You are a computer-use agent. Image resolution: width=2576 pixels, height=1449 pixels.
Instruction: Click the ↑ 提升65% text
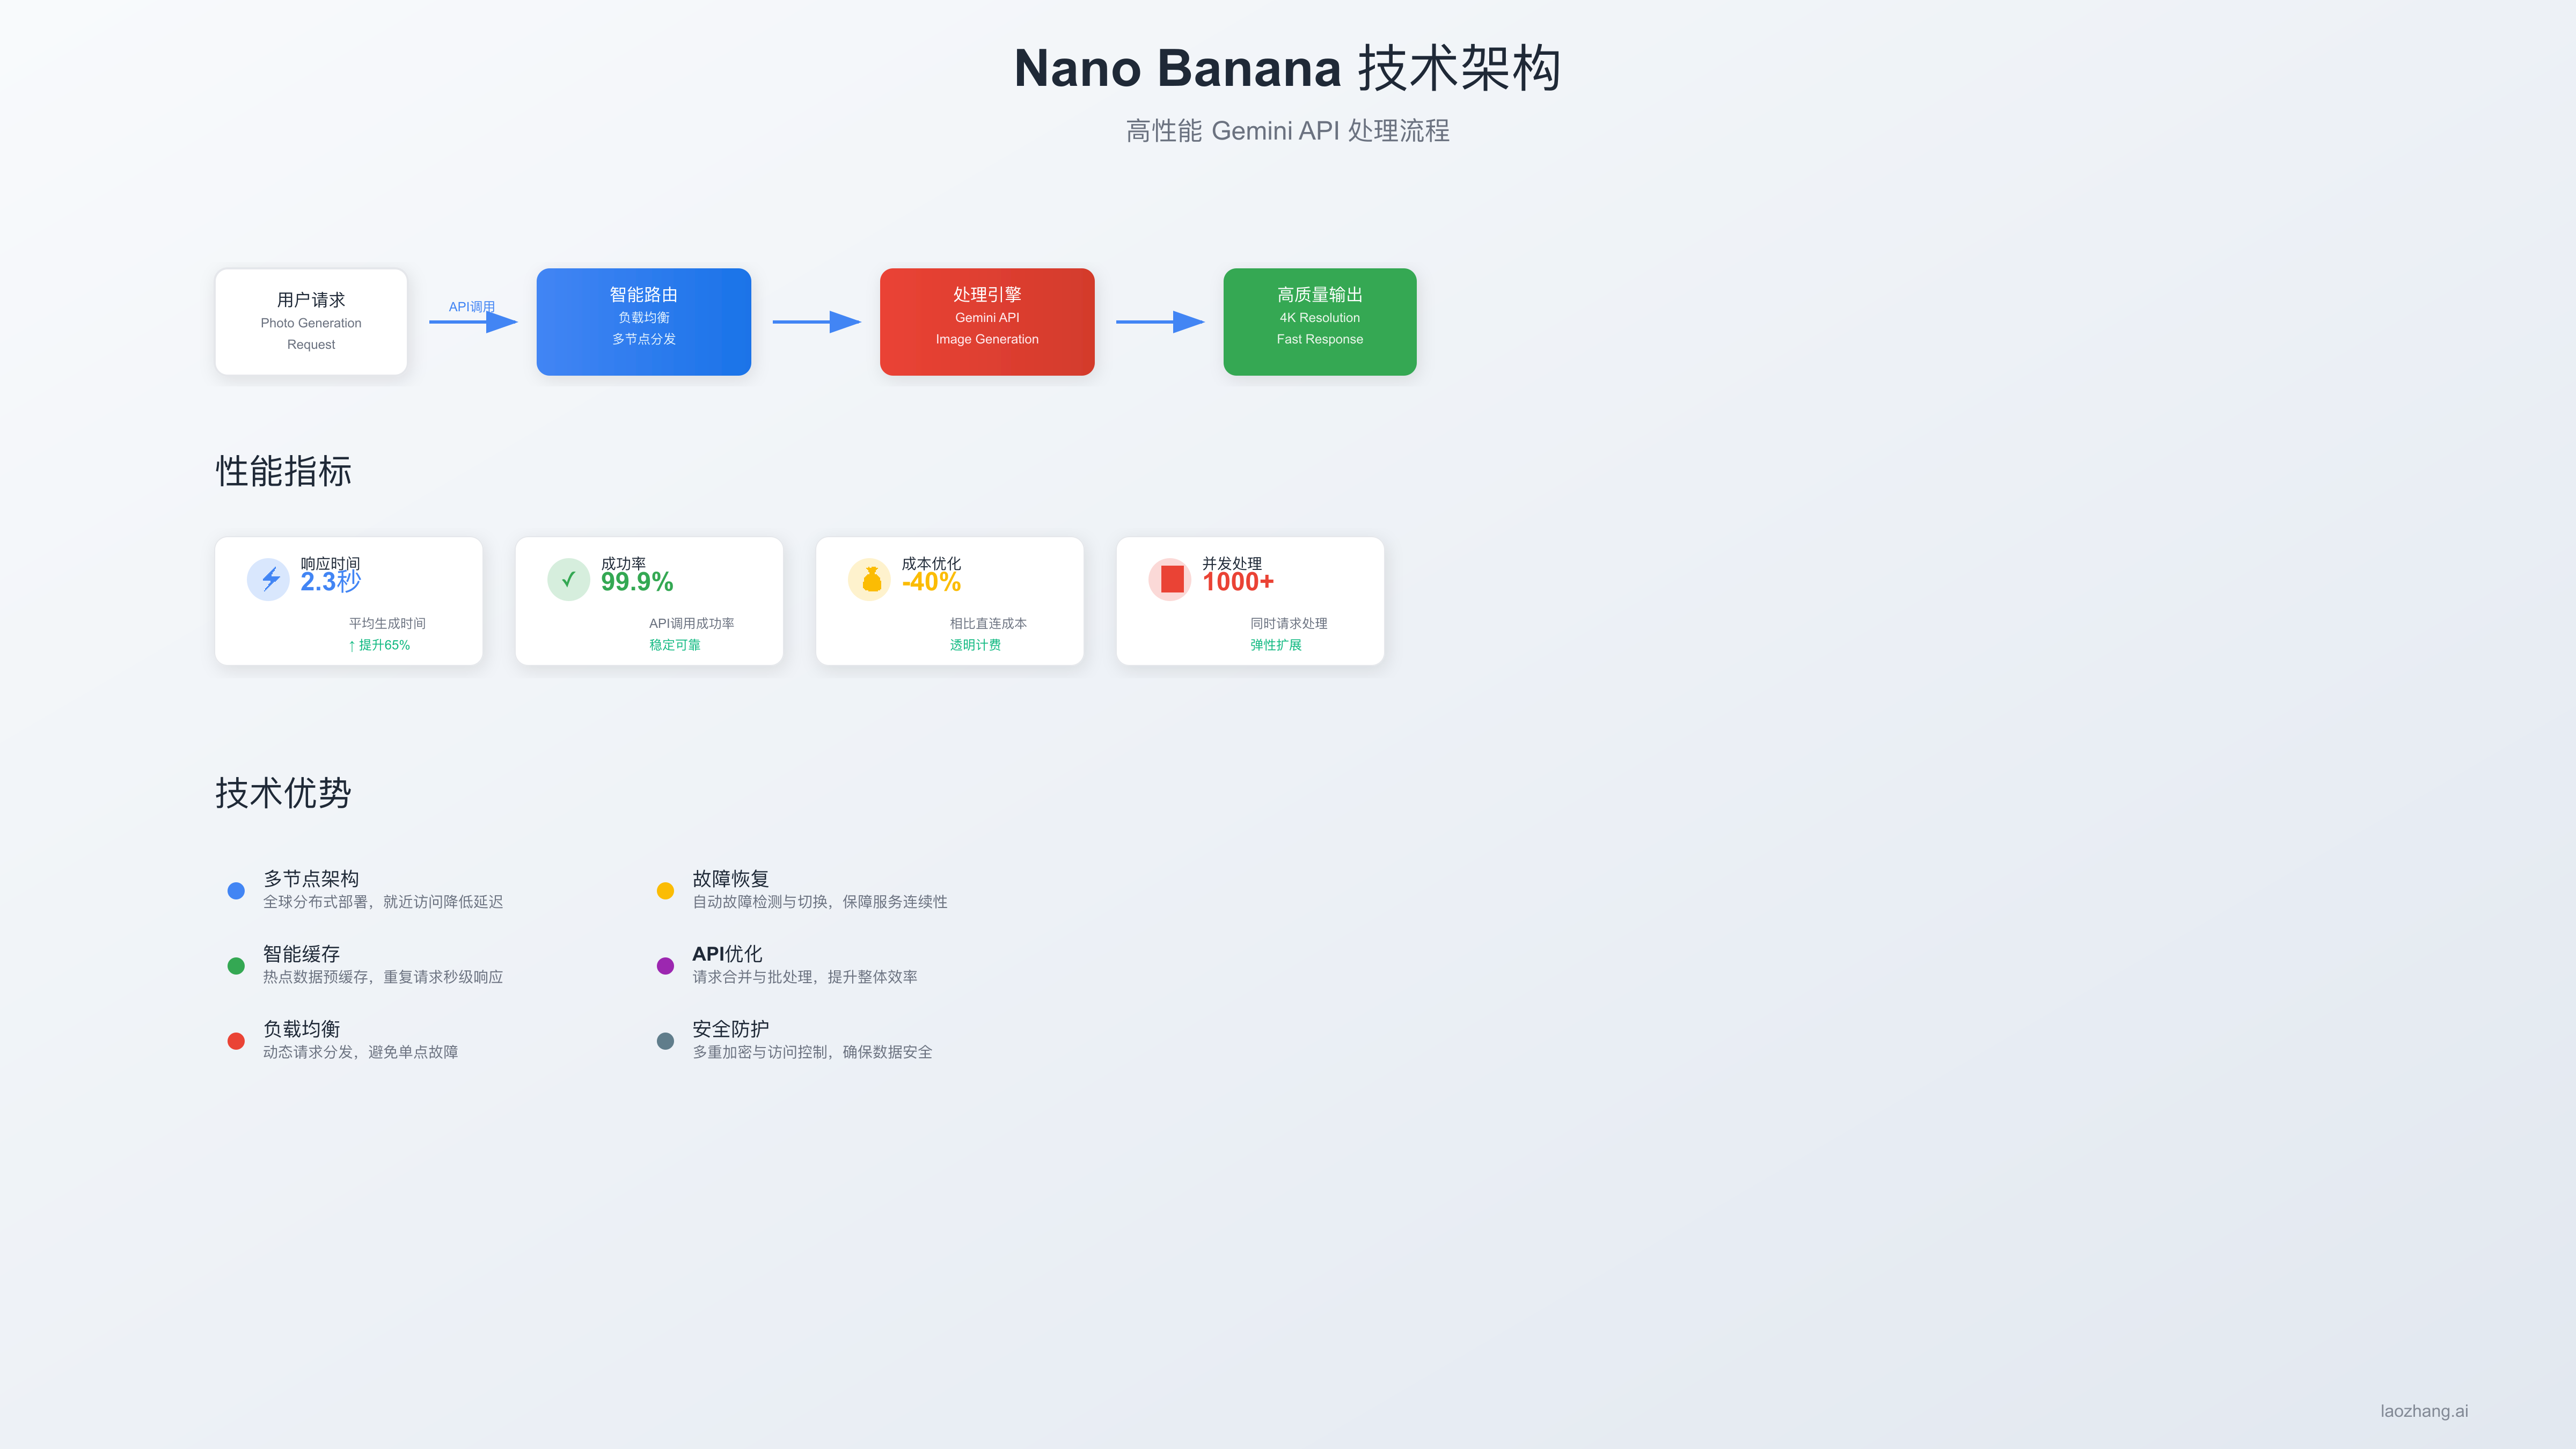coord(379,645)
